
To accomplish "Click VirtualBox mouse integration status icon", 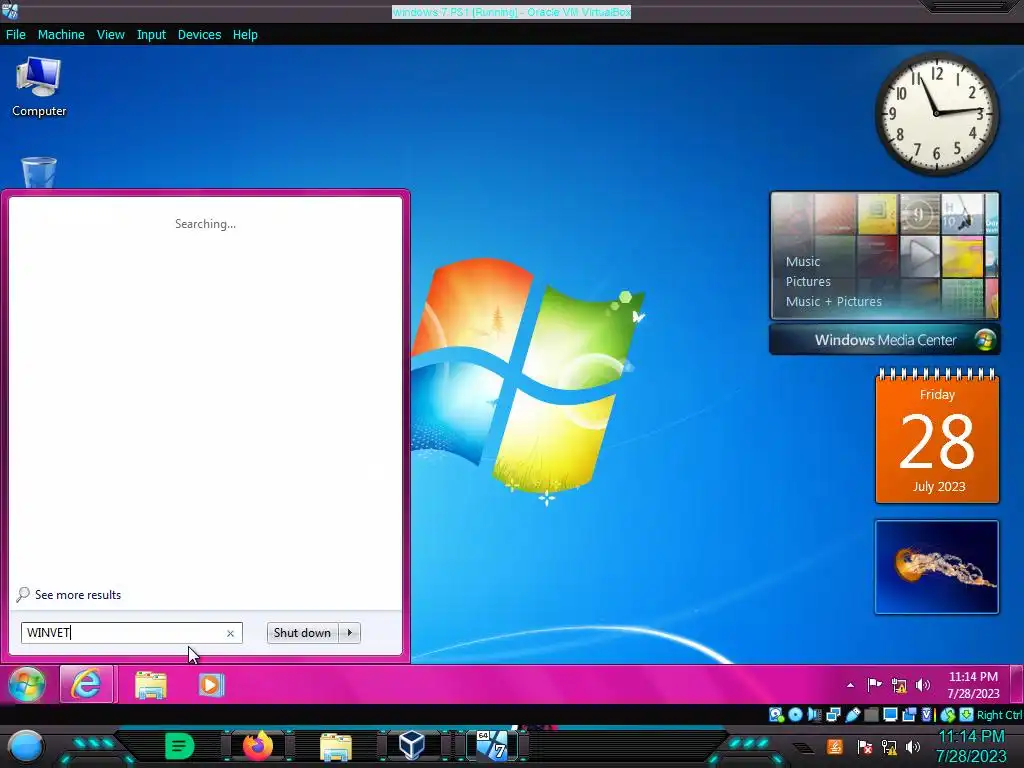I will pyautogui.click(x=948, y=714).
